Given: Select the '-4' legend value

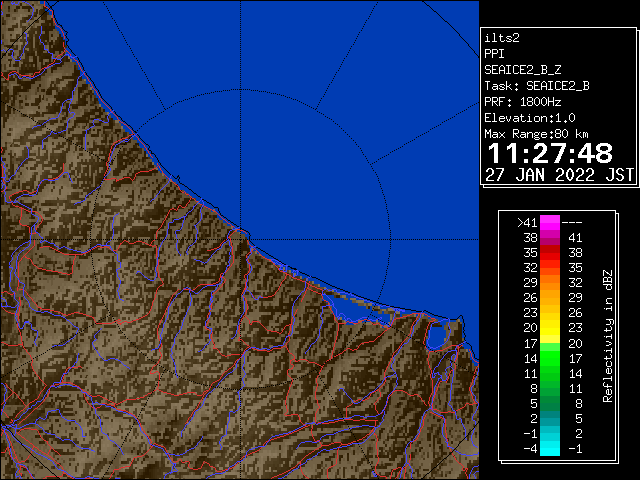Looking at the screenshot, I should pyautogui.click(x=530, y=449).
